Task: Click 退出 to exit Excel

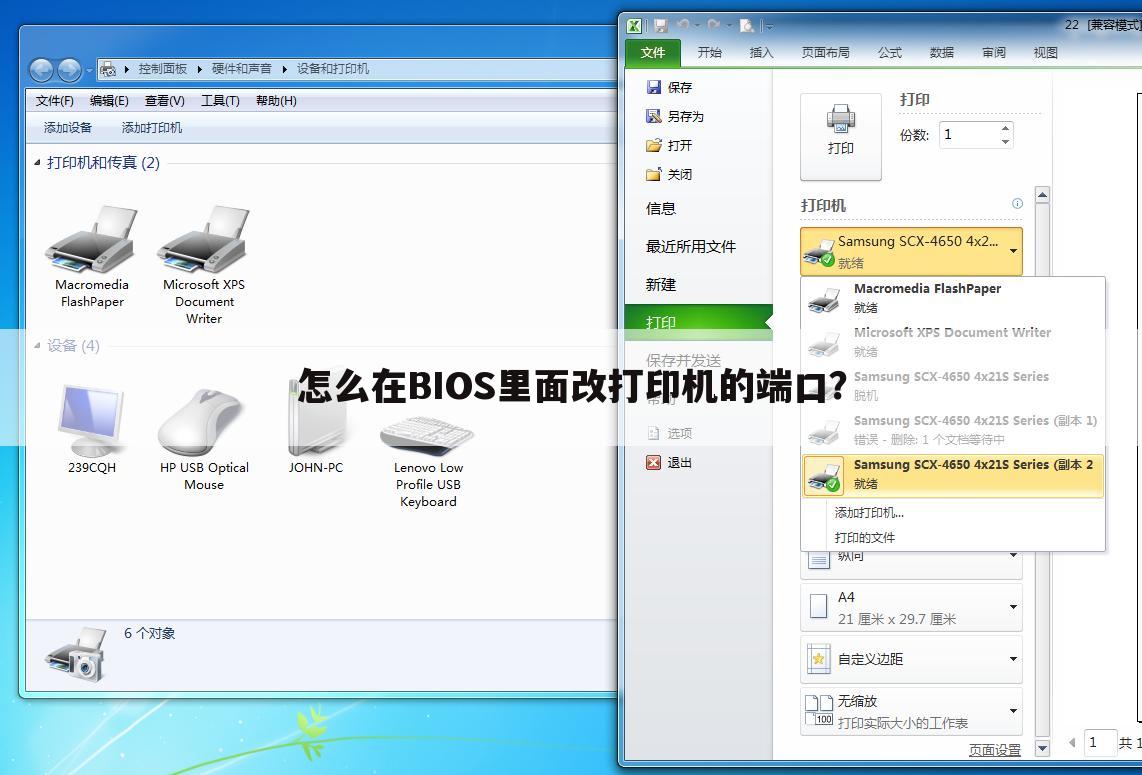Action: [669, 463]
